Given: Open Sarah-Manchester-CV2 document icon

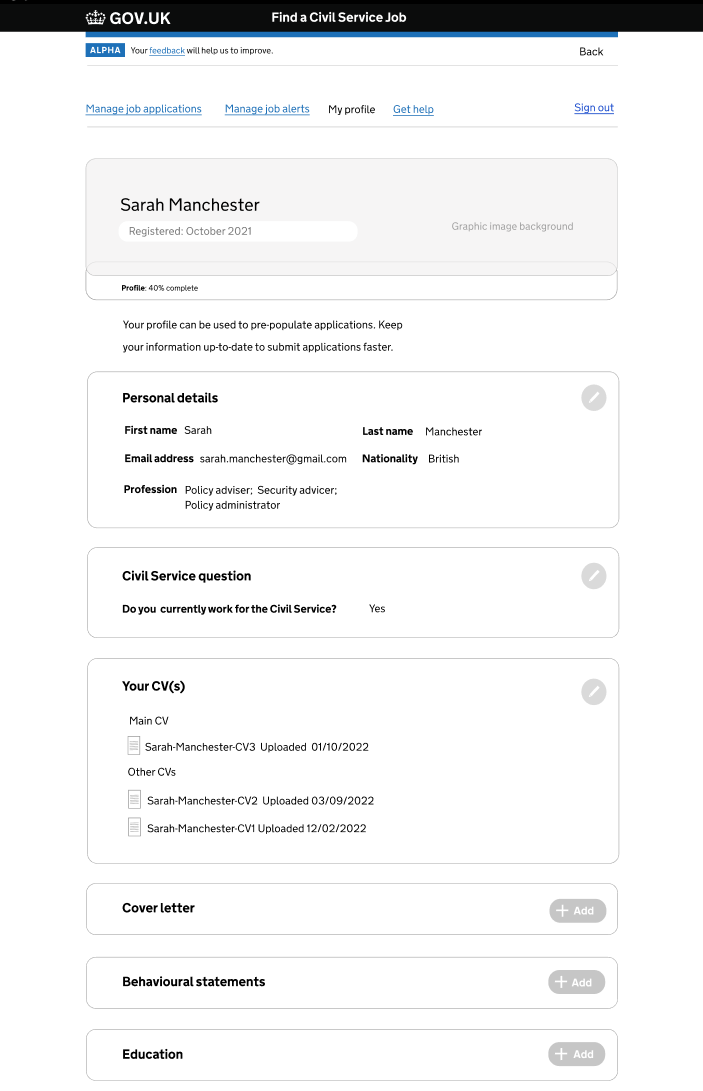Looking at the screenshot, I should 135,800.
